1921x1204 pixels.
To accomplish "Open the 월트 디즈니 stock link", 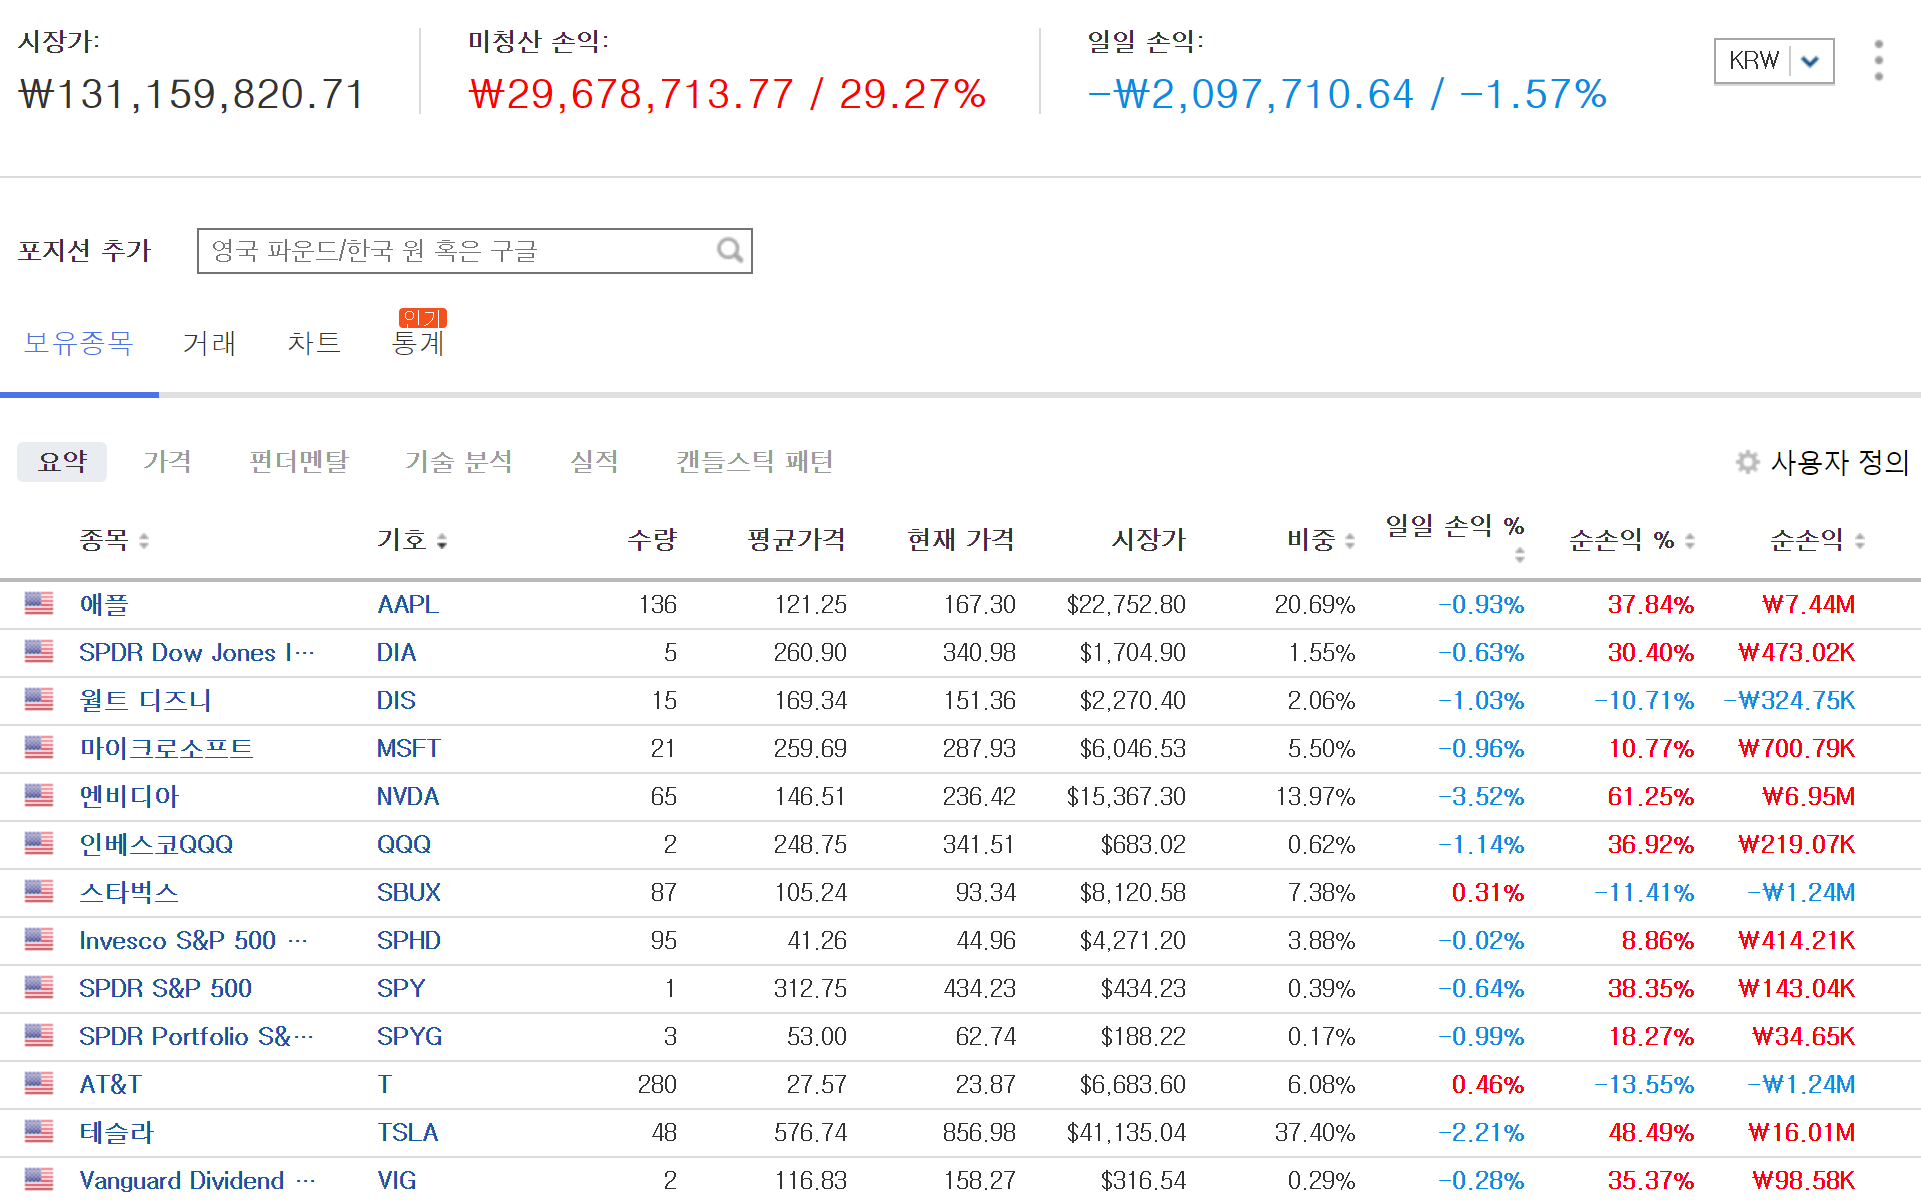I will (x=145, y=700).
